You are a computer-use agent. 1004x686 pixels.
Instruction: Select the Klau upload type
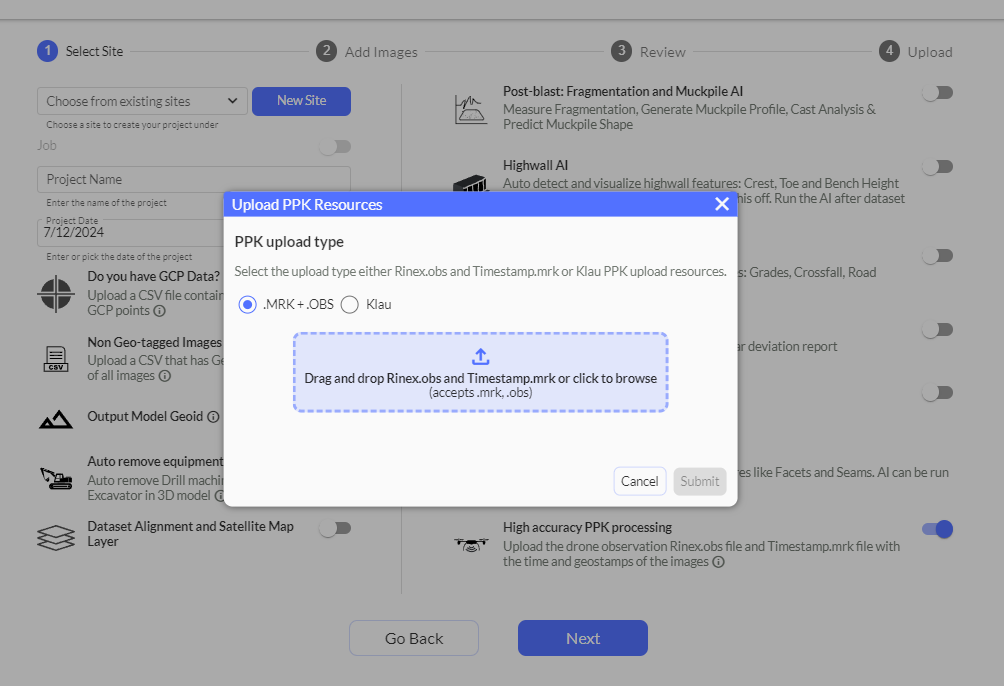(x=350, y=305)
